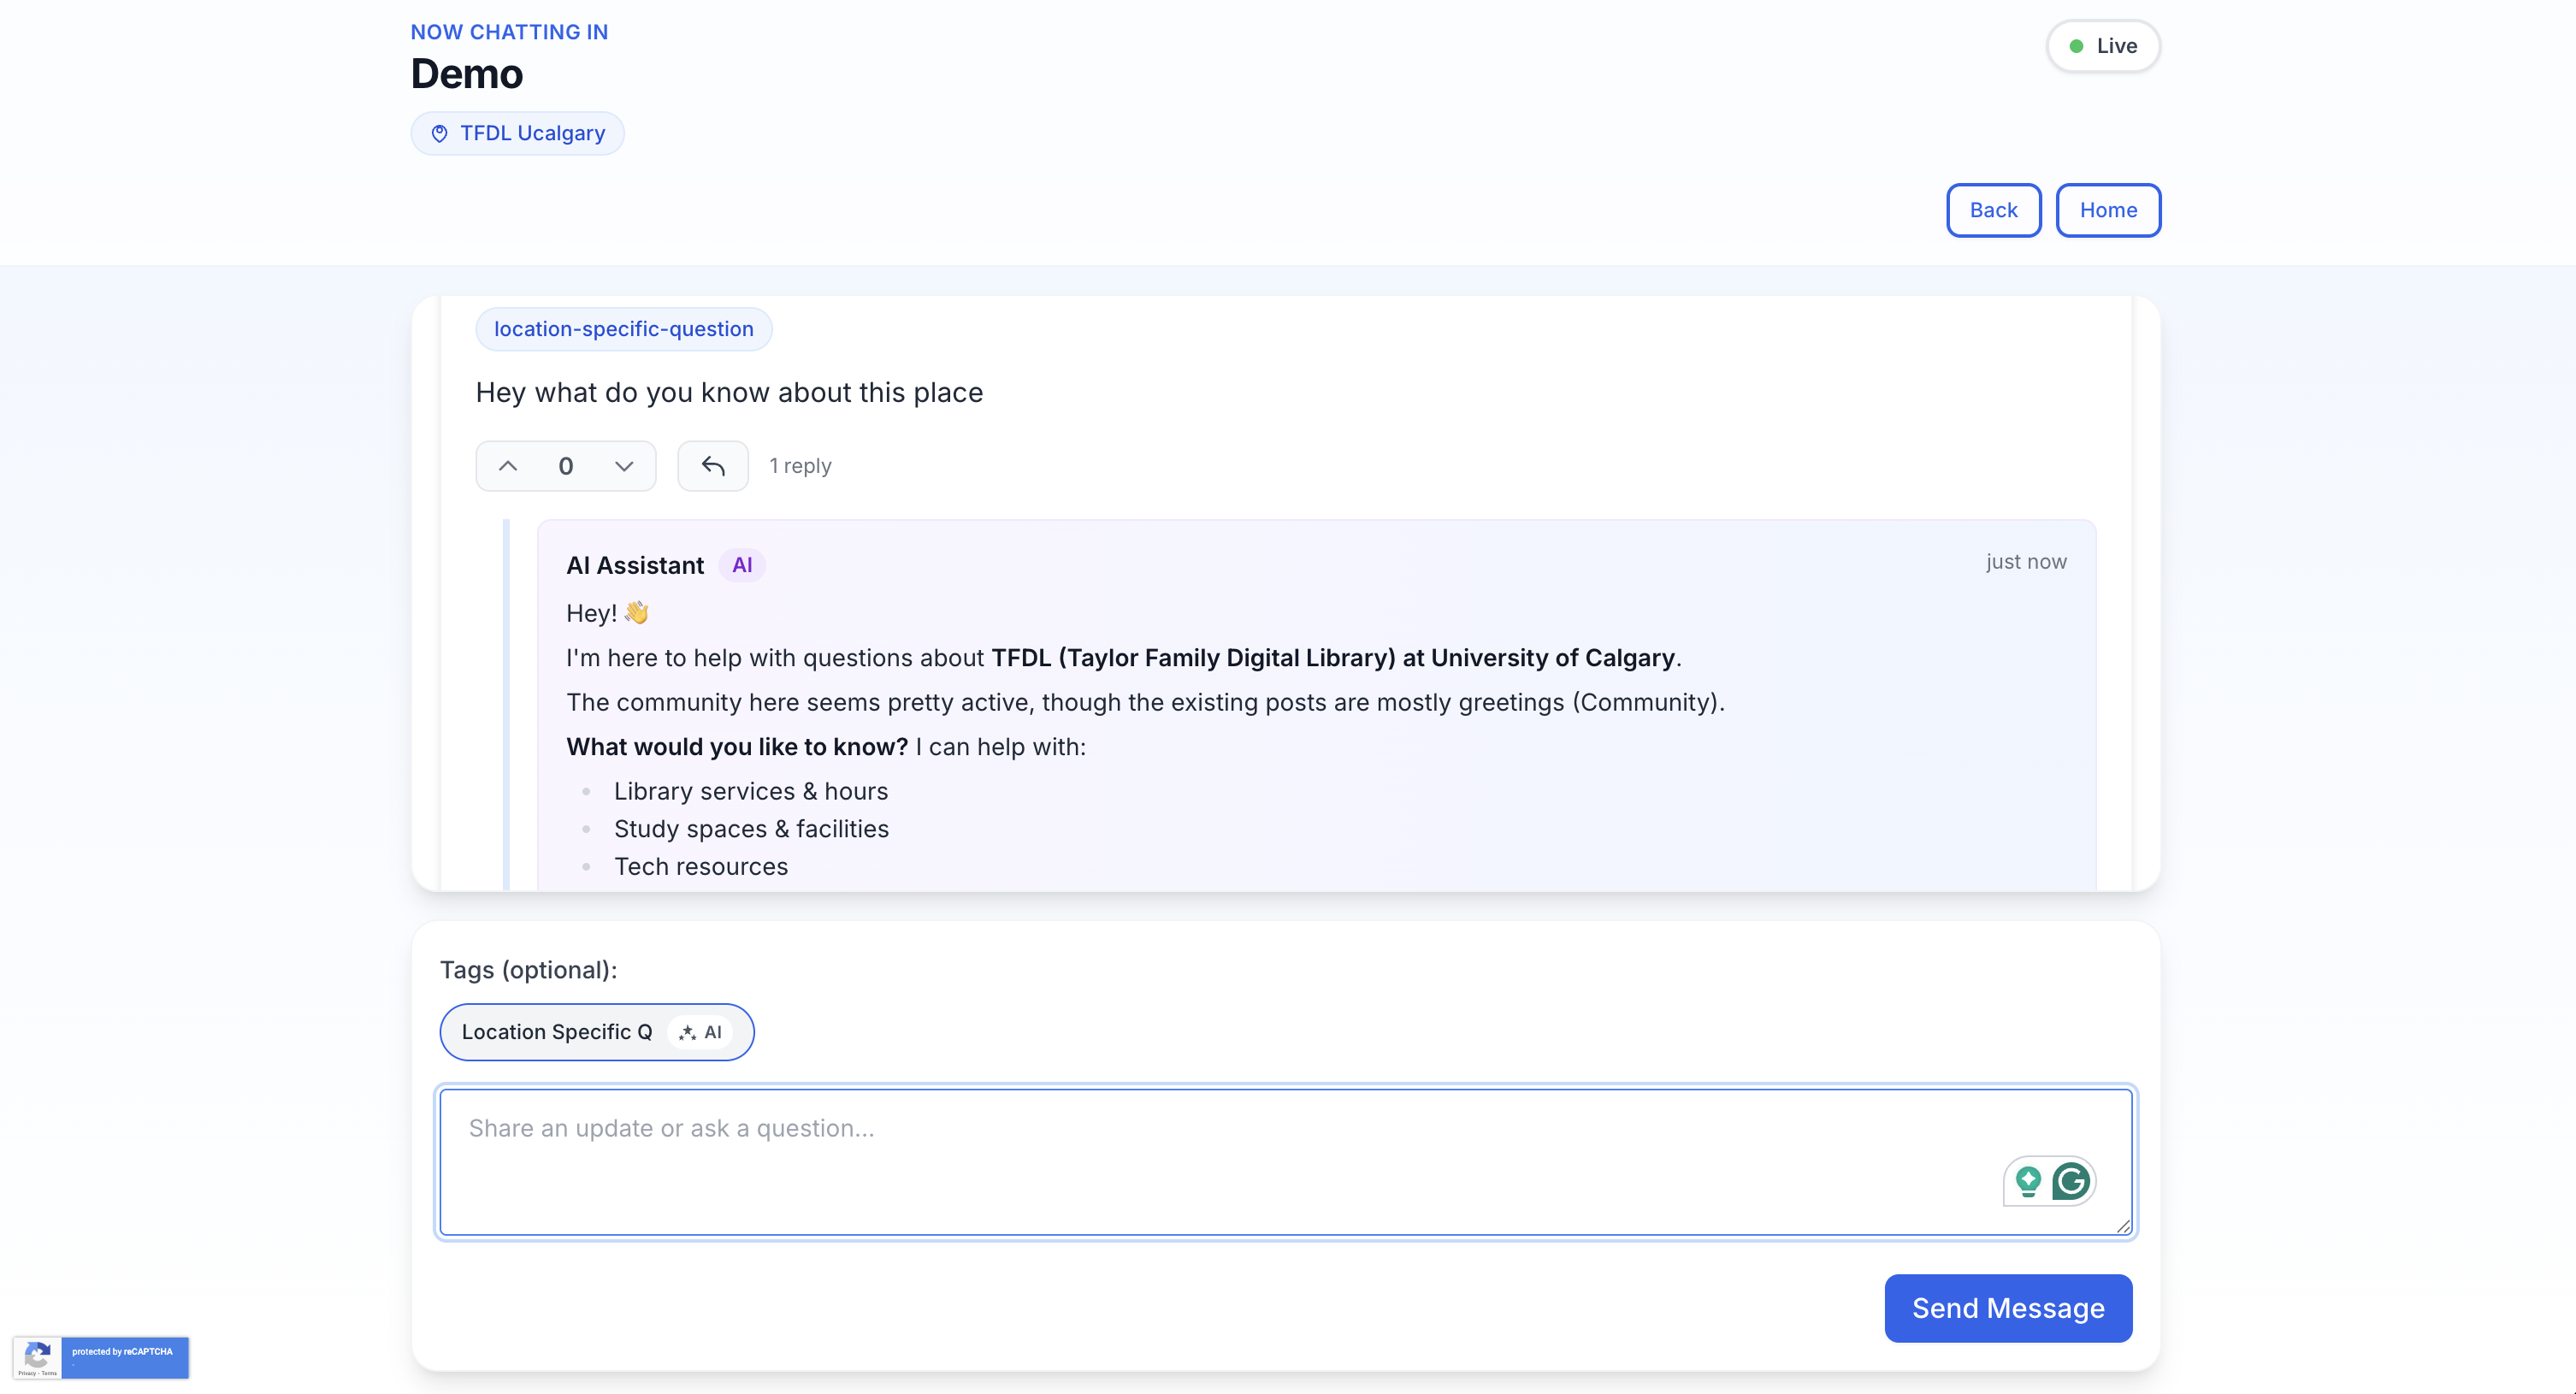Click the green lightbulb suggestion icon
2576x1394 pixels.
[2028, 1181]
